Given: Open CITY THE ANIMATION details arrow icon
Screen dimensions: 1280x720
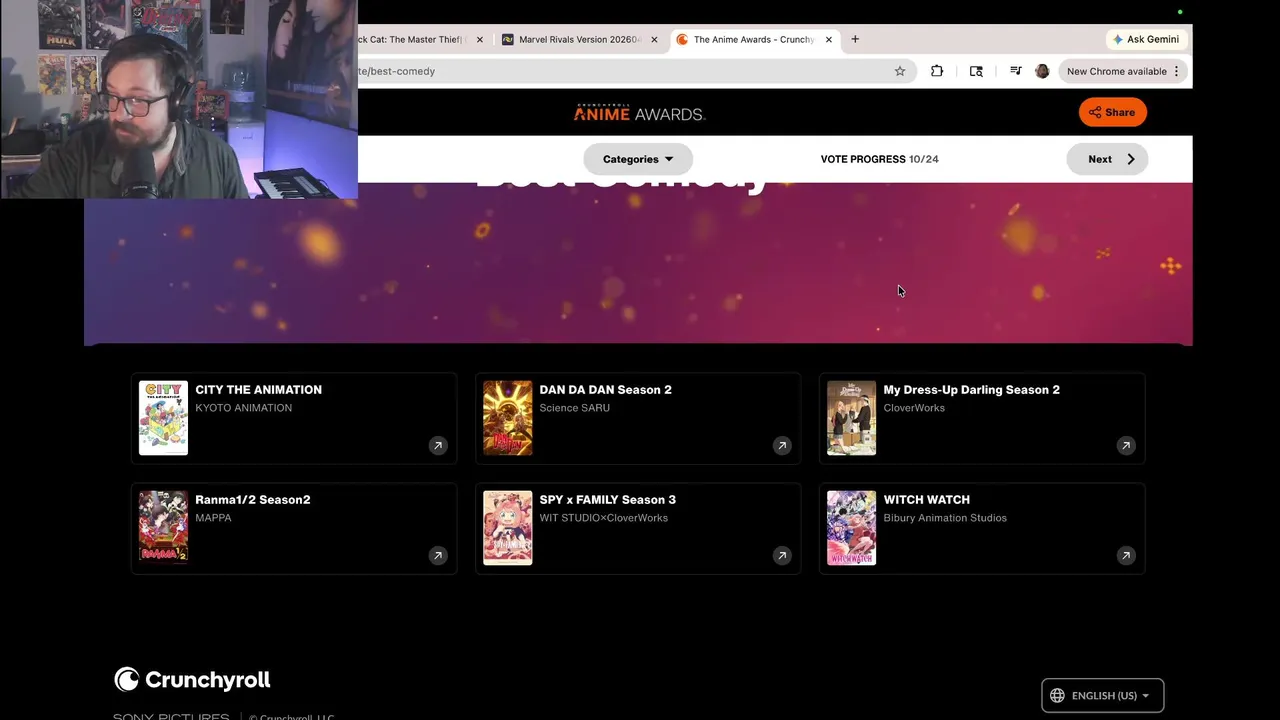Looking at the screenshot, I should (438, 446).
